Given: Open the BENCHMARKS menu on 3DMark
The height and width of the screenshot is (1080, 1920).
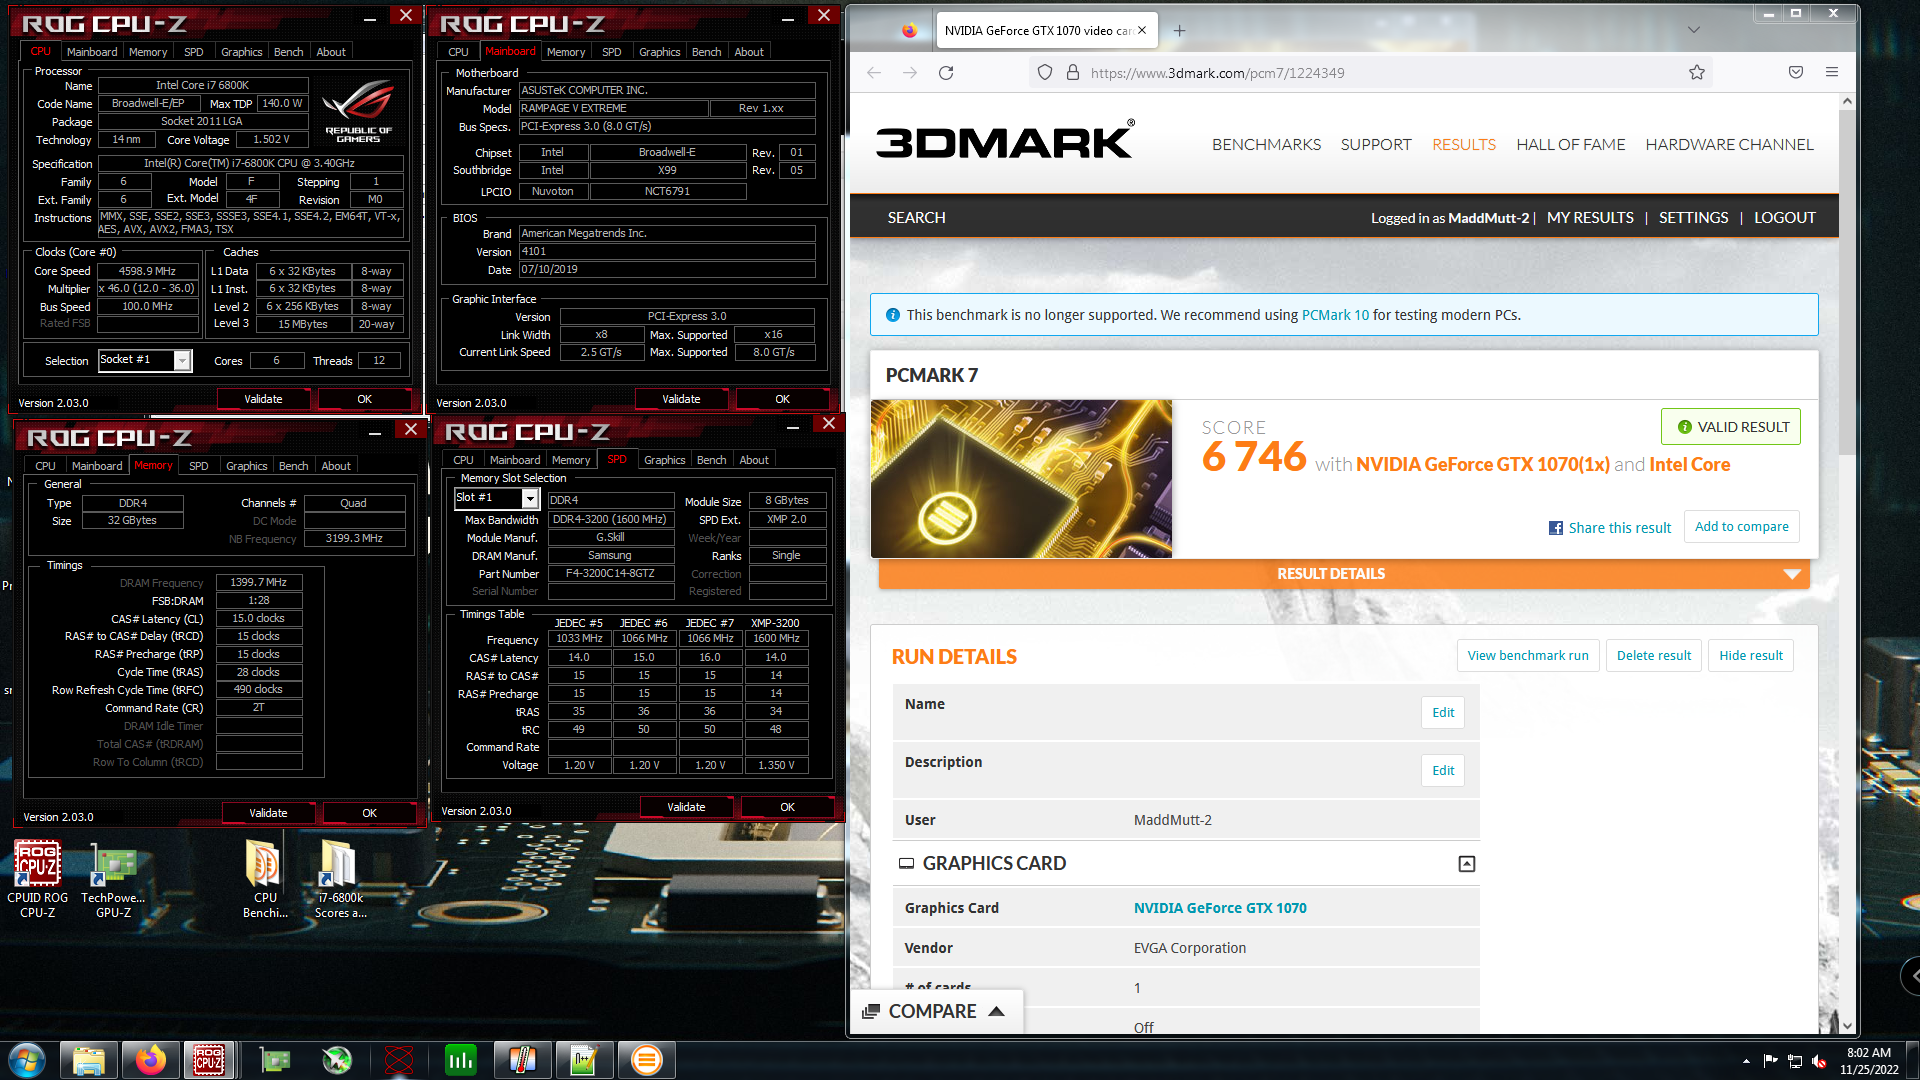Looking at the screenshot, I should click(x=1266, y=145).
